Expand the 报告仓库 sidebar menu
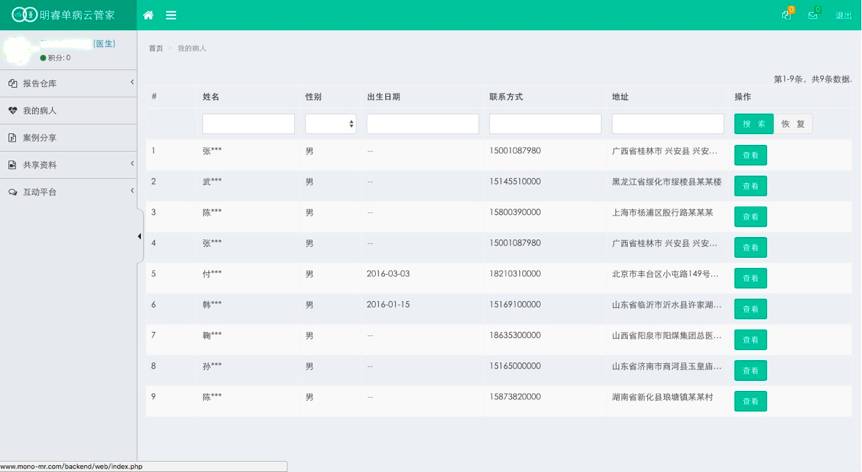This screenshot has height=472, width=862. click(68, 83)
